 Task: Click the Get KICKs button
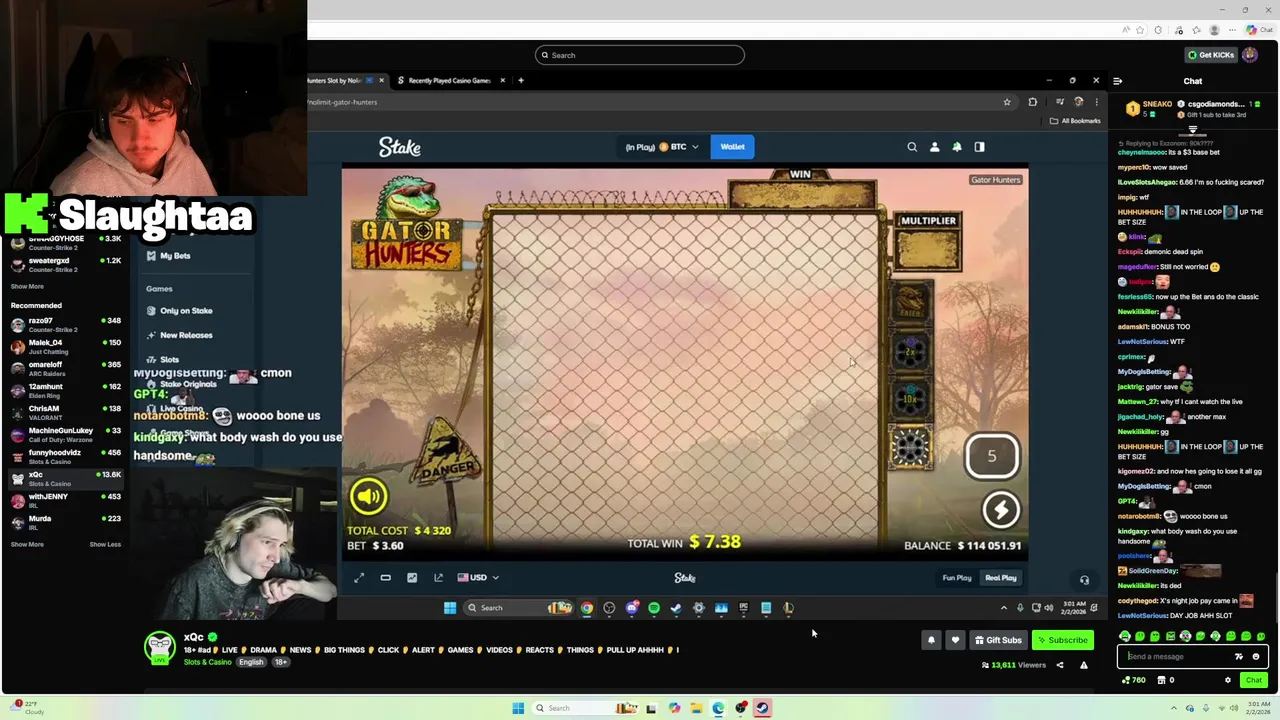pyautogui.click(x=1211, y=55)
